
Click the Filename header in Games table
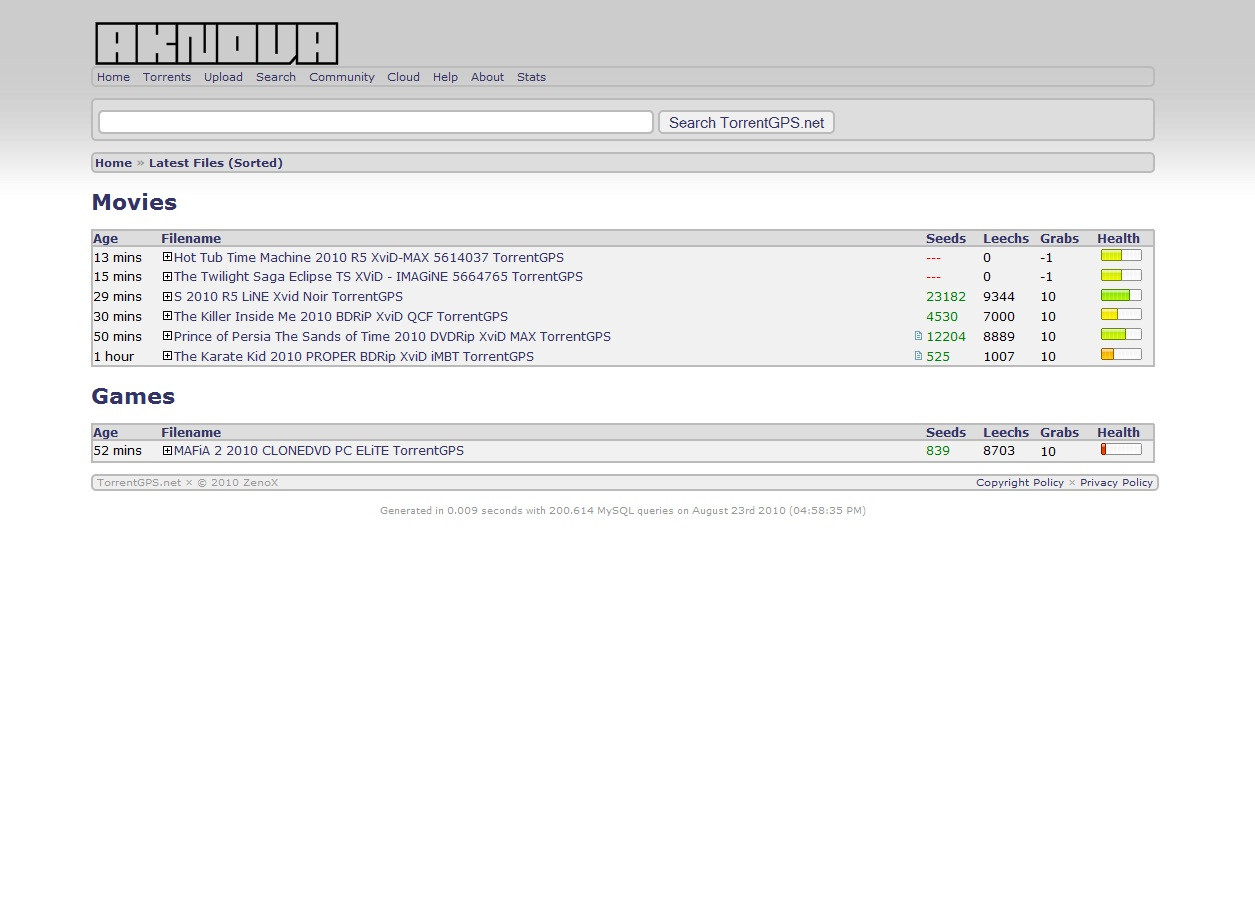(191, 432)
